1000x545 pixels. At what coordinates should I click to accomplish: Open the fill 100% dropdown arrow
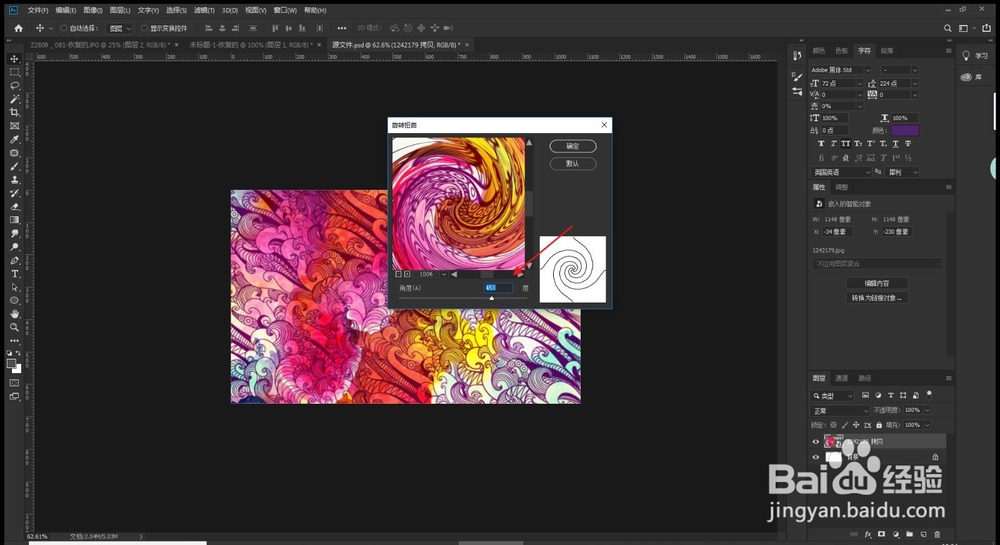[927, 425]
